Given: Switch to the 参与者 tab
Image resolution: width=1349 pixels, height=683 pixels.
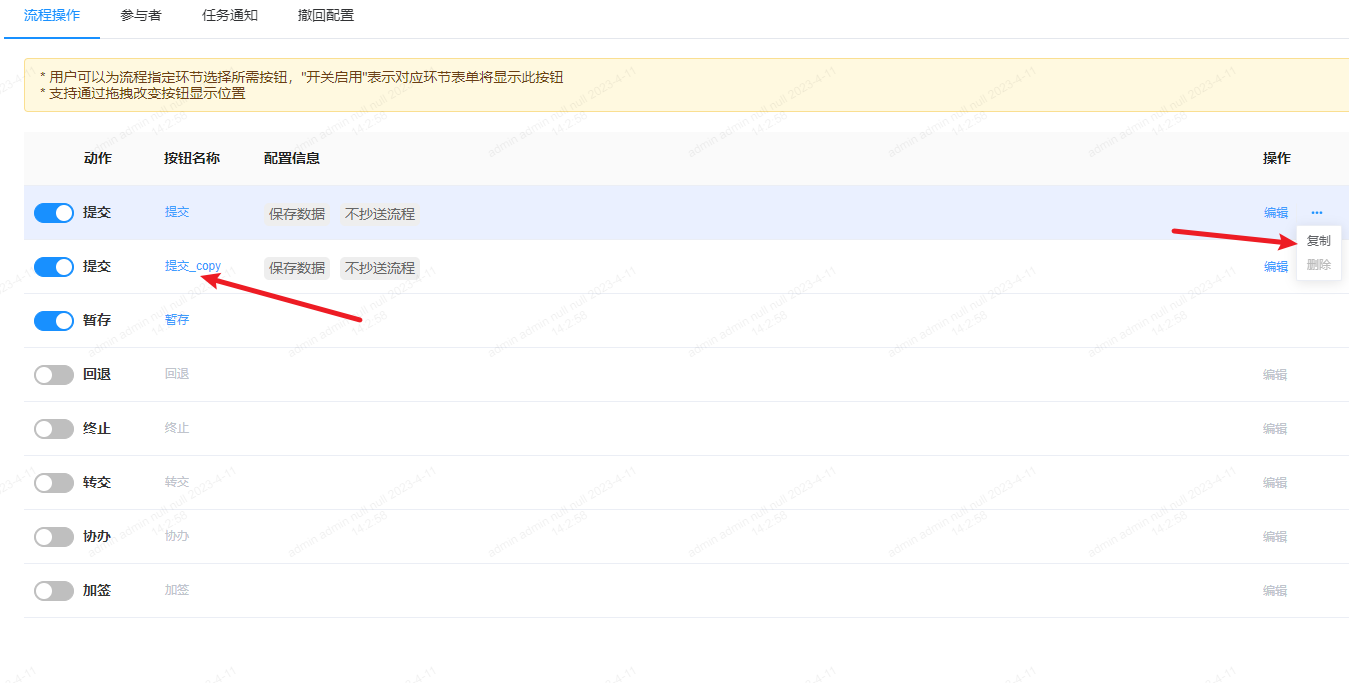Looking at the screenshot, I should coord(141,16).
